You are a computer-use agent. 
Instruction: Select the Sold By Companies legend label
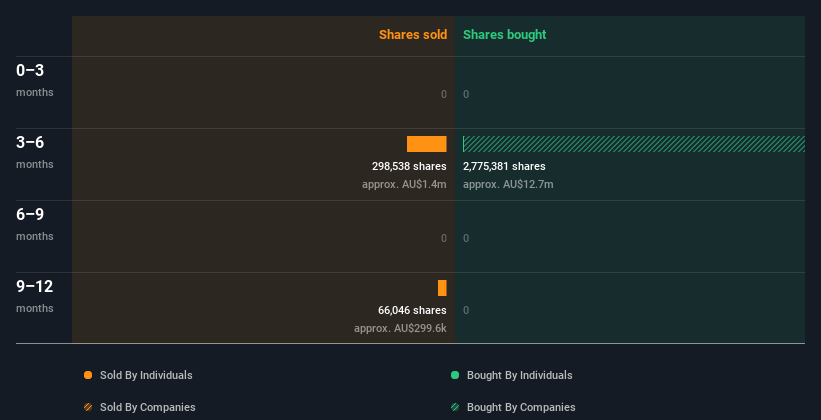click(x=148, y=407)
